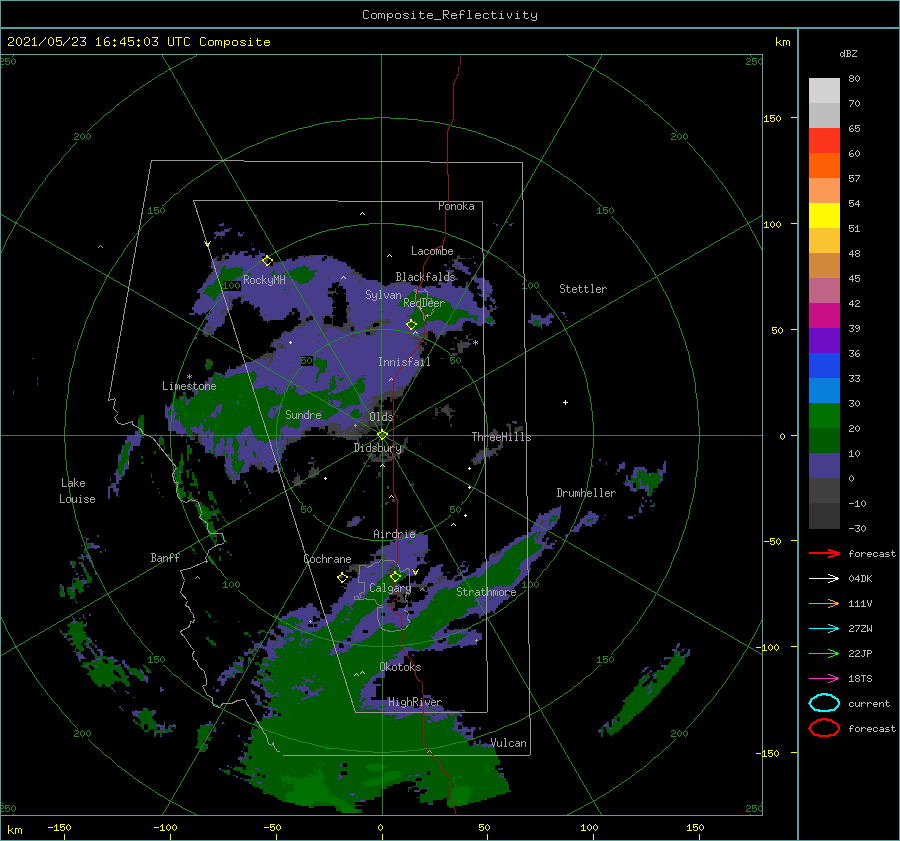Click the white 04DK arrow in legend

click(x=824, y=578)
